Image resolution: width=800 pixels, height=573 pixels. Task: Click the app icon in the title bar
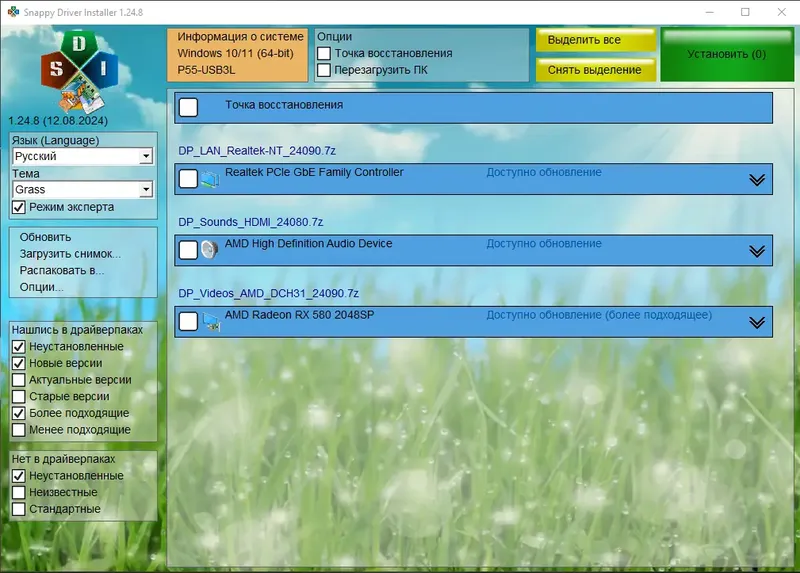point(13,12)
